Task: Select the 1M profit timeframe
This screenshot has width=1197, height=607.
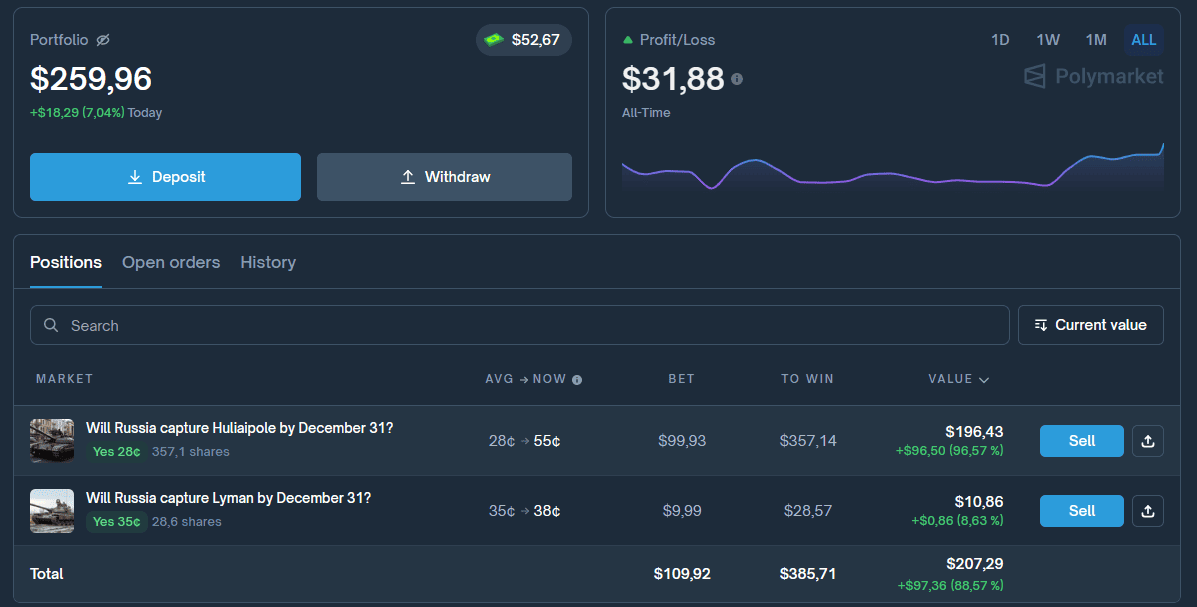Action: pos(1096,40)
